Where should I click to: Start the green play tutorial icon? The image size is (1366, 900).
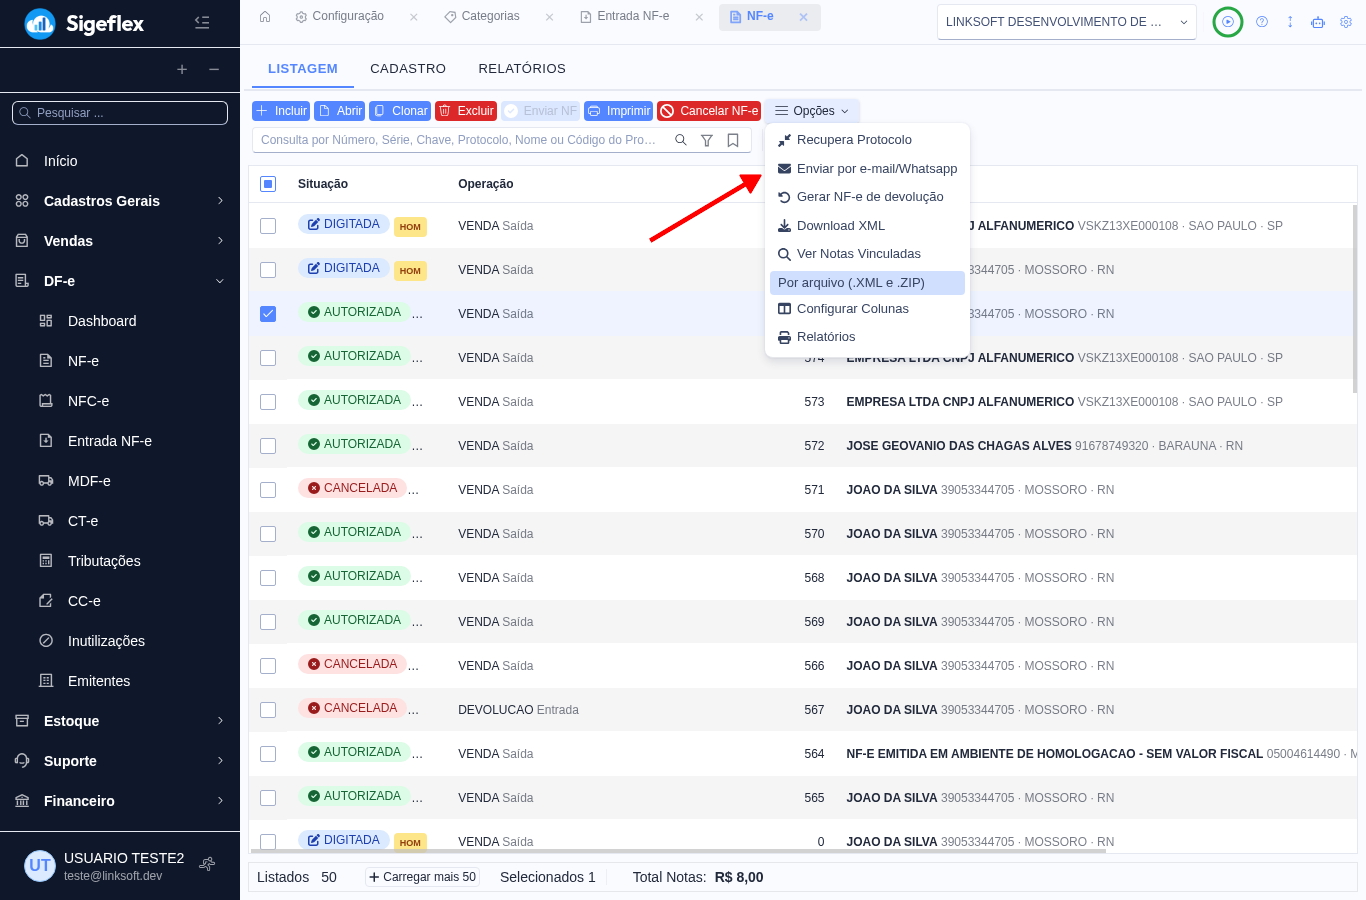coord(1228,22)
